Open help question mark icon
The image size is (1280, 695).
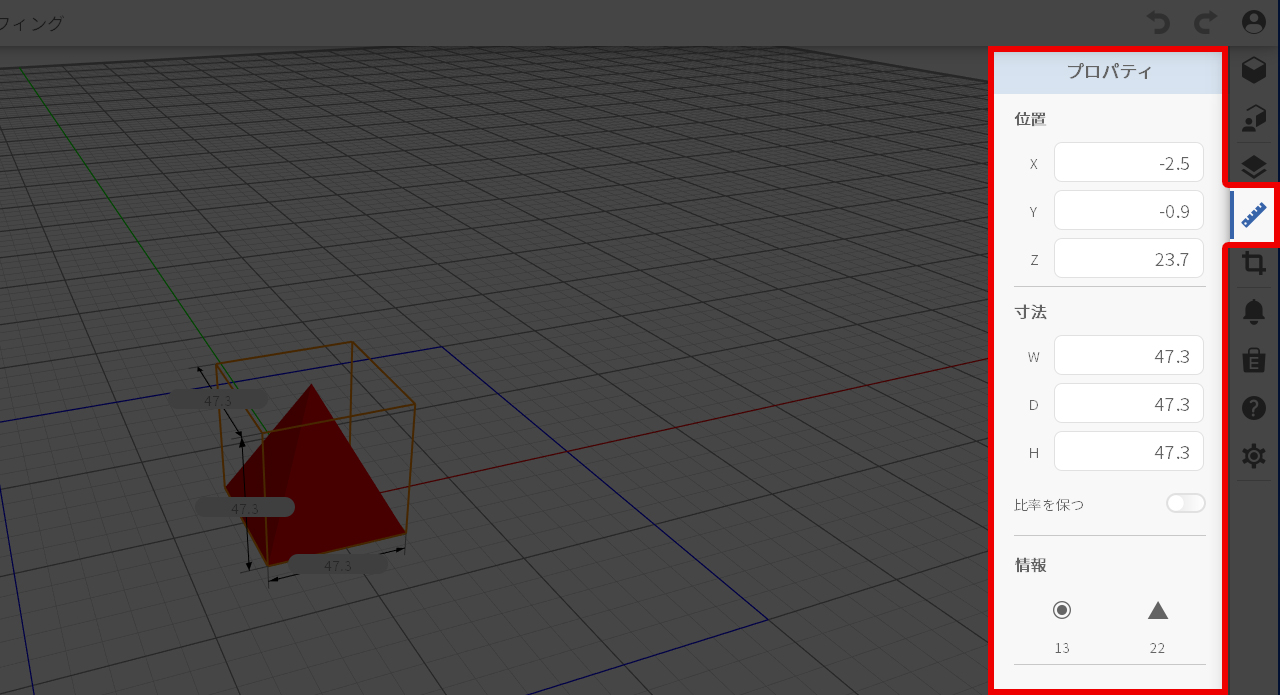pos(1254,408)
